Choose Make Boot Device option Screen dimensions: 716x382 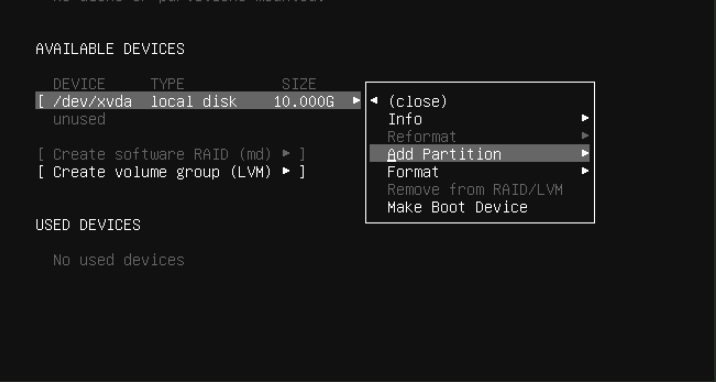pyautogui.click(x=457, y=207)
